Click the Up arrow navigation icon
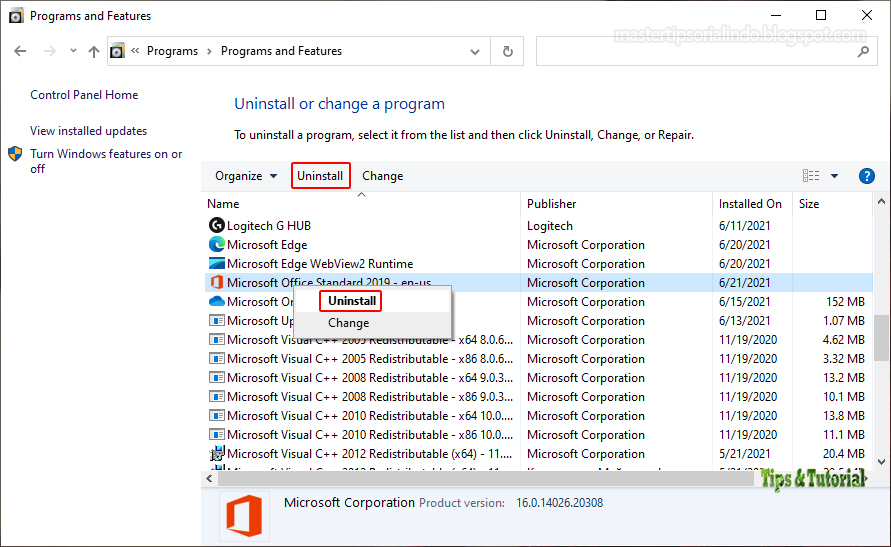 pyautogui.click(x=94, y=51)
